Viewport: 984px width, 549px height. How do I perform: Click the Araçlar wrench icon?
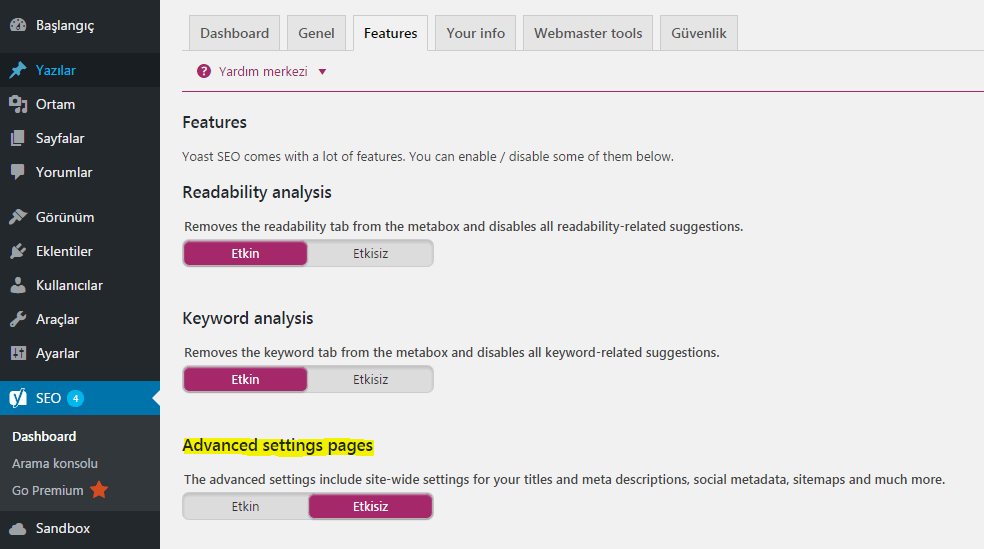[18, 319]
